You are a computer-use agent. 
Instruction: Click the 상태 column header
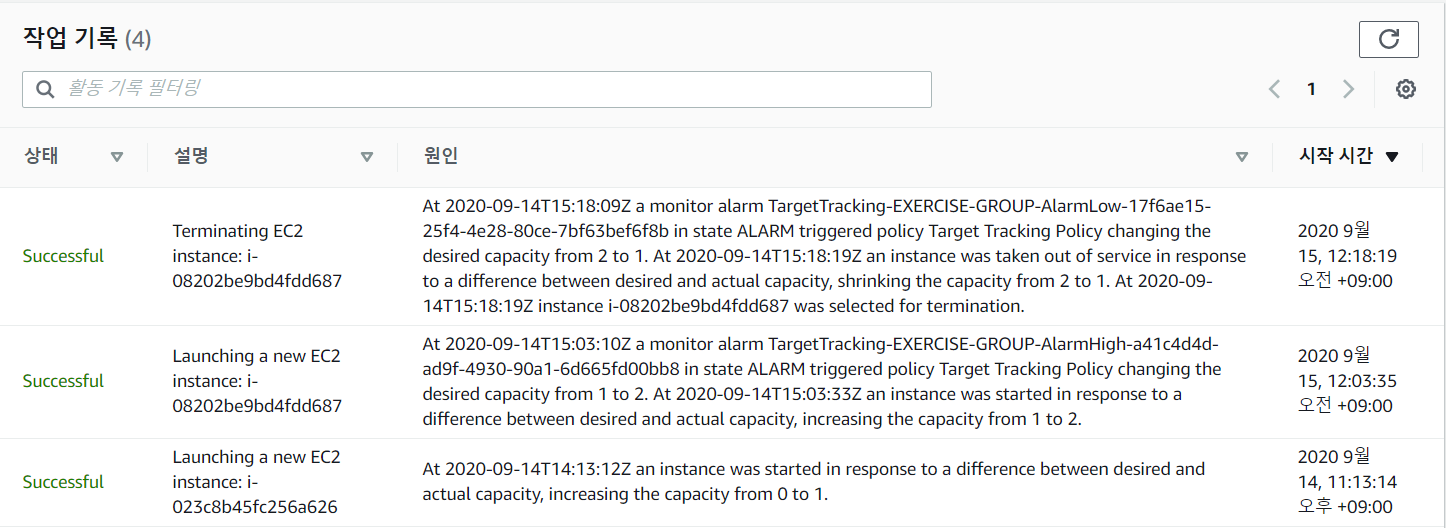tap(42, 156)
